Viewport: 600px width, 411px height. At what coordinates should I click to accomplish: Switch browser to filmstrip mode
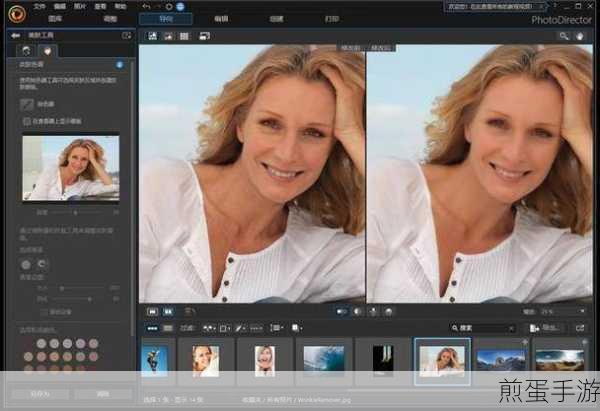[152, 328]
